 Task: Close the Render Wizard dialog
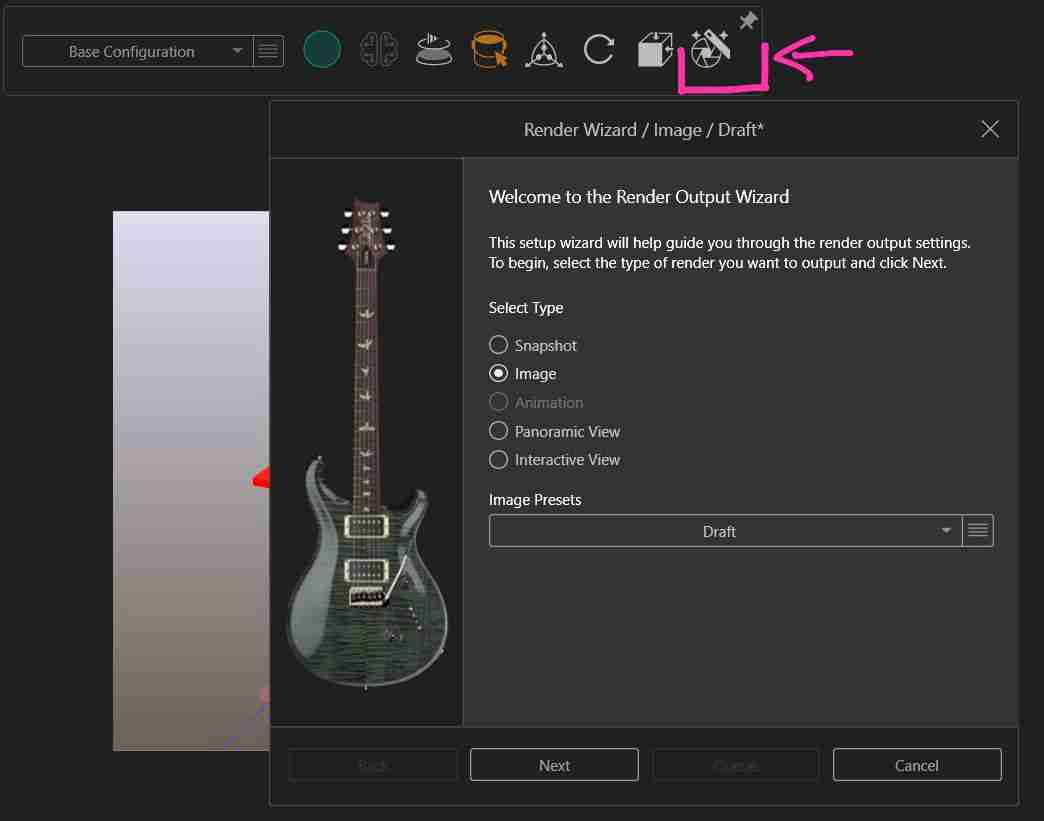coord(989,129)
